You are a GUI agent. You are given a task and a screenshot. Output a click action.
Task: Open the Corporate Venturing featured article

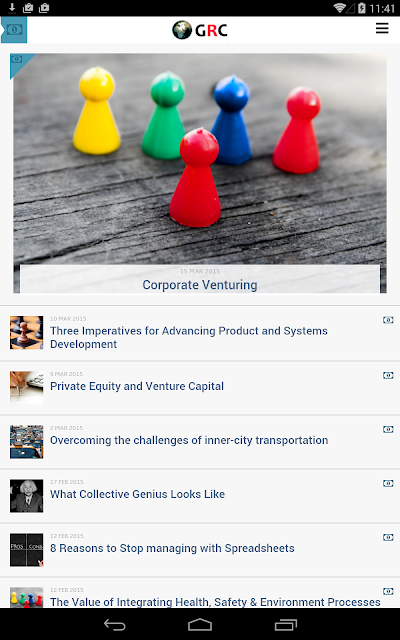[x=200, y=284]
